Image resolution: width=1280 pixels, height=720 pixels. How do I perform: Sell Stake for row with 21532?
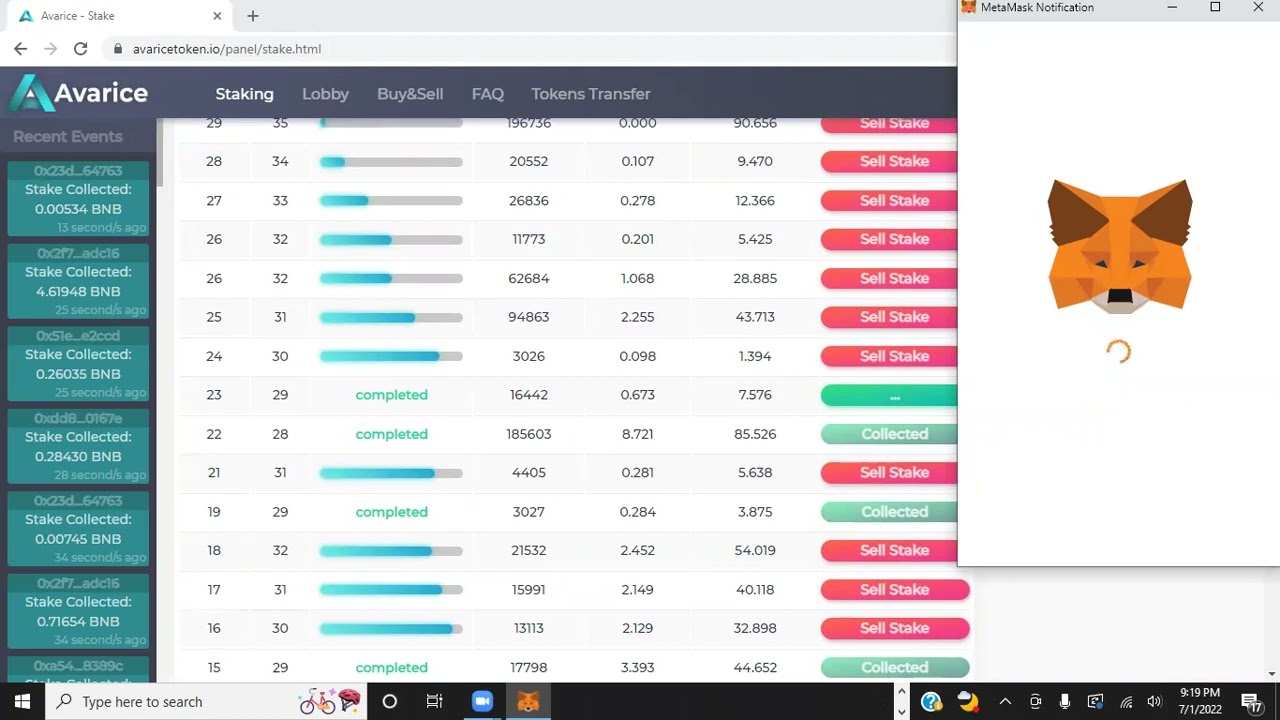click(889, 550)
